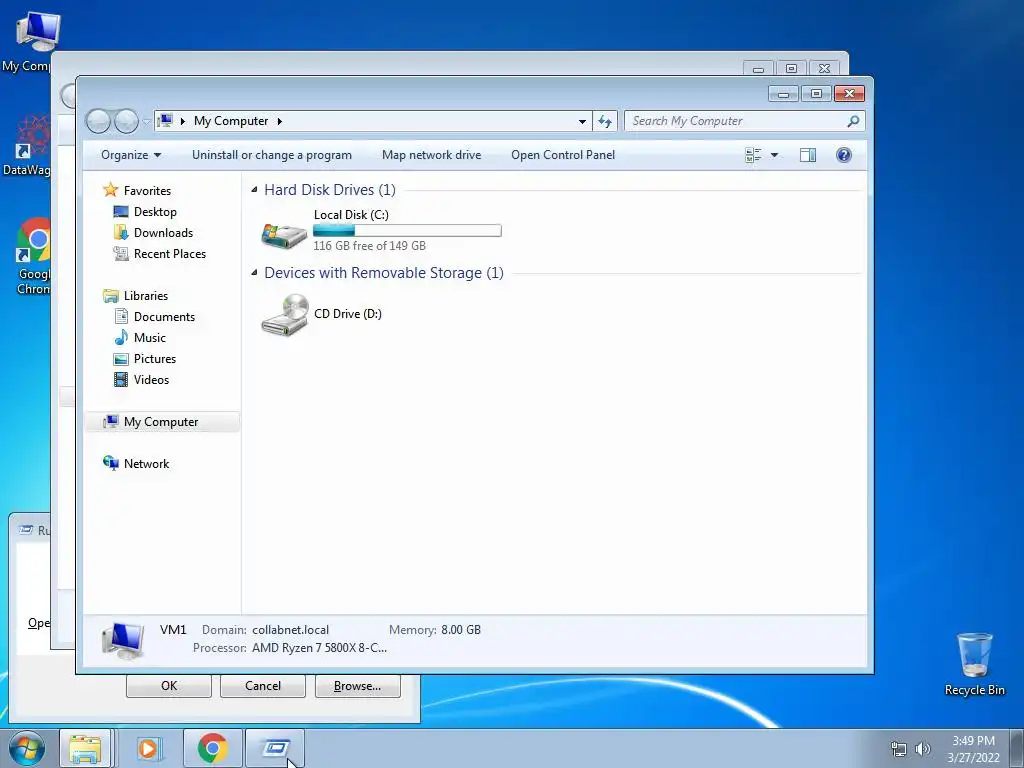
Task: Click the Network icon in navigation pane
Action: pyautogui.click(x=110, y=463)
